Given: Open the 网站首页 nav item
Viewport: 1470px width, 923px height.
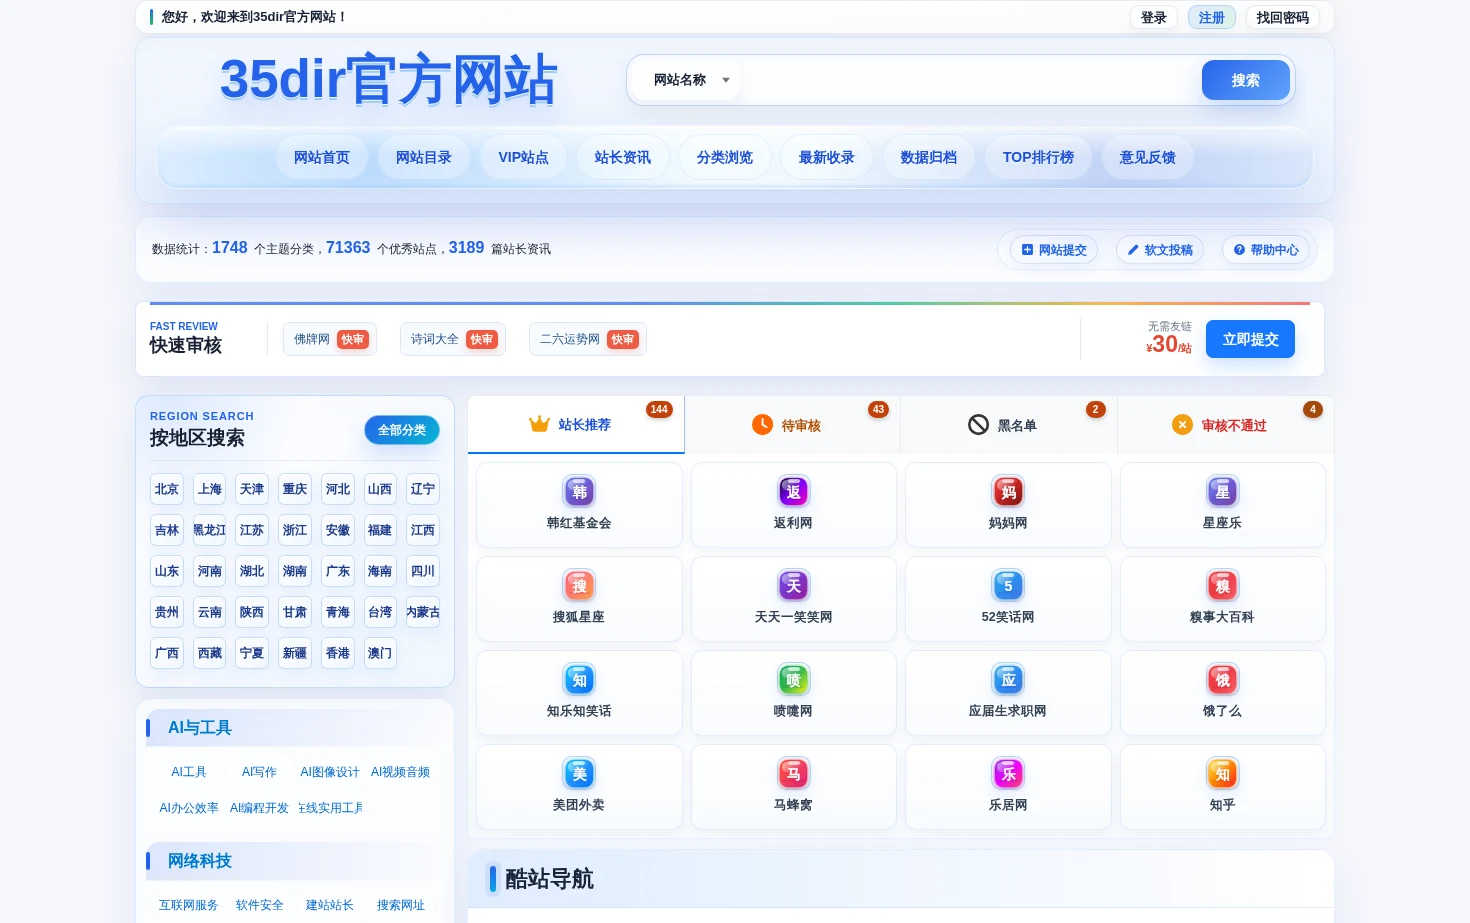Looking at the screenshot, I should [322, 157].
